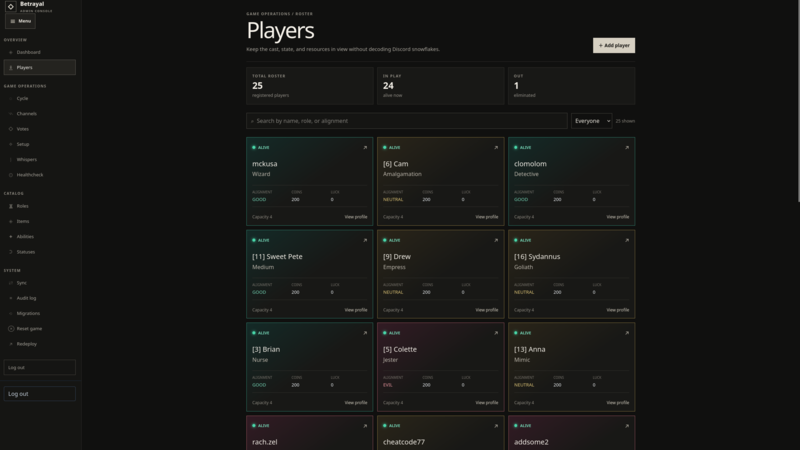The width and height of the screenshot is (800, 450).
Task: Click the Total Roster stat card
Action: point(310,86)
